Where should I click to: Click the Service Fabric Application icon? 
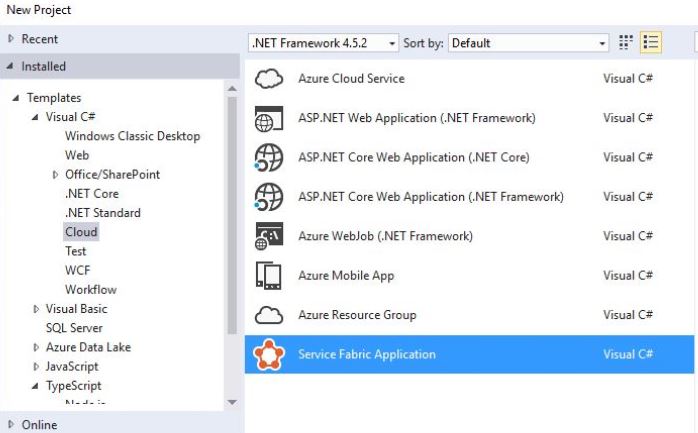click(270, 354)
